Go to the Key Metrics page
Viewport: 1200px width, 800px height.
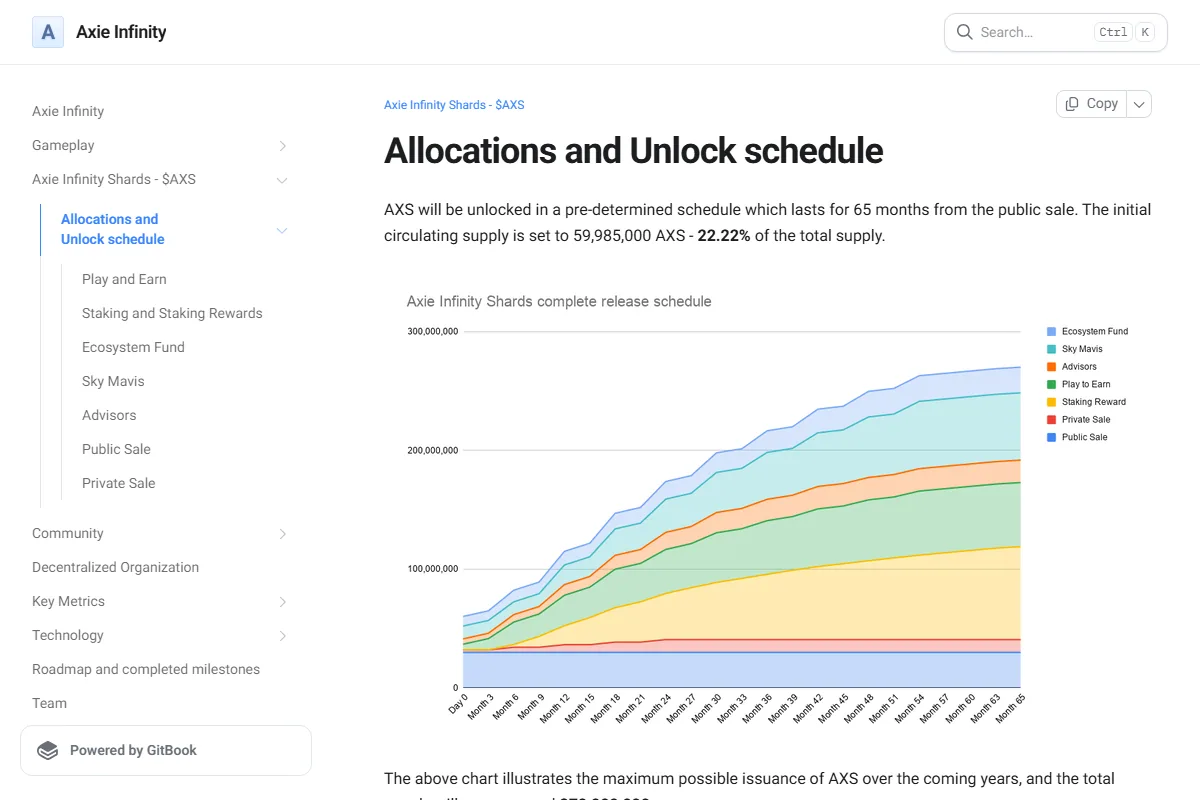click(68, 601)
